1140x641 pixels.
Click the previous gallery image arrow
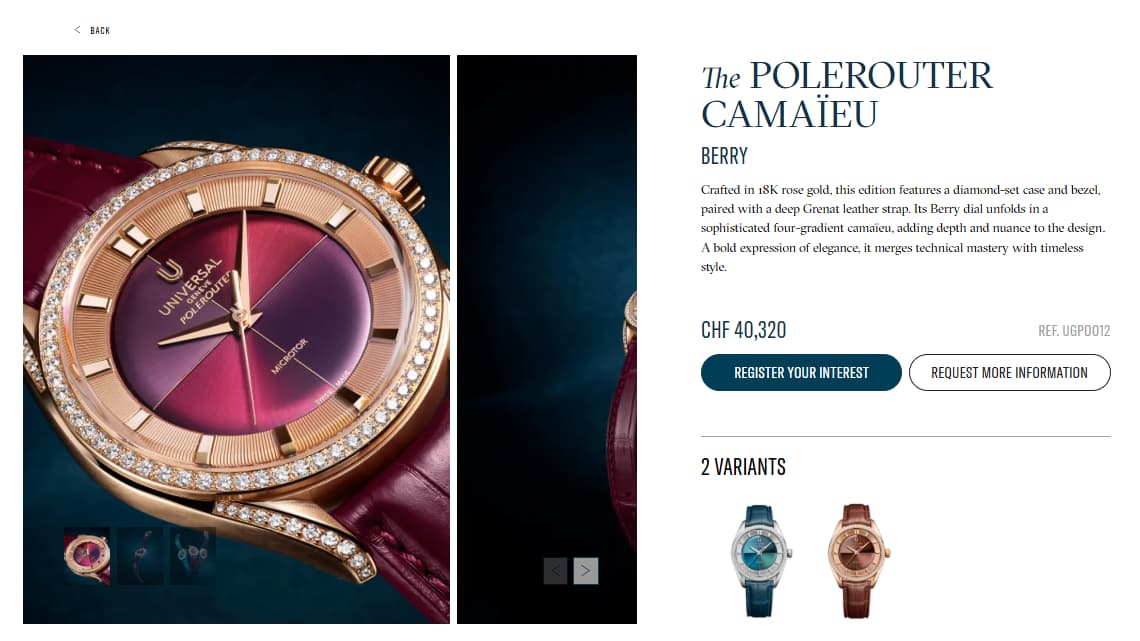pyautogui.click(x=555, y=571)
